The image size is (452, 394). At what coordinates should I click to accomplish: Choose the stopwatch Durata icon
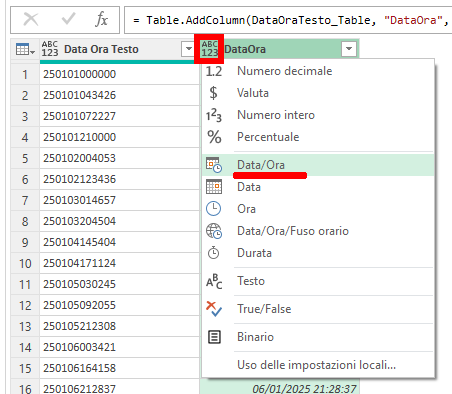[213, 253]
